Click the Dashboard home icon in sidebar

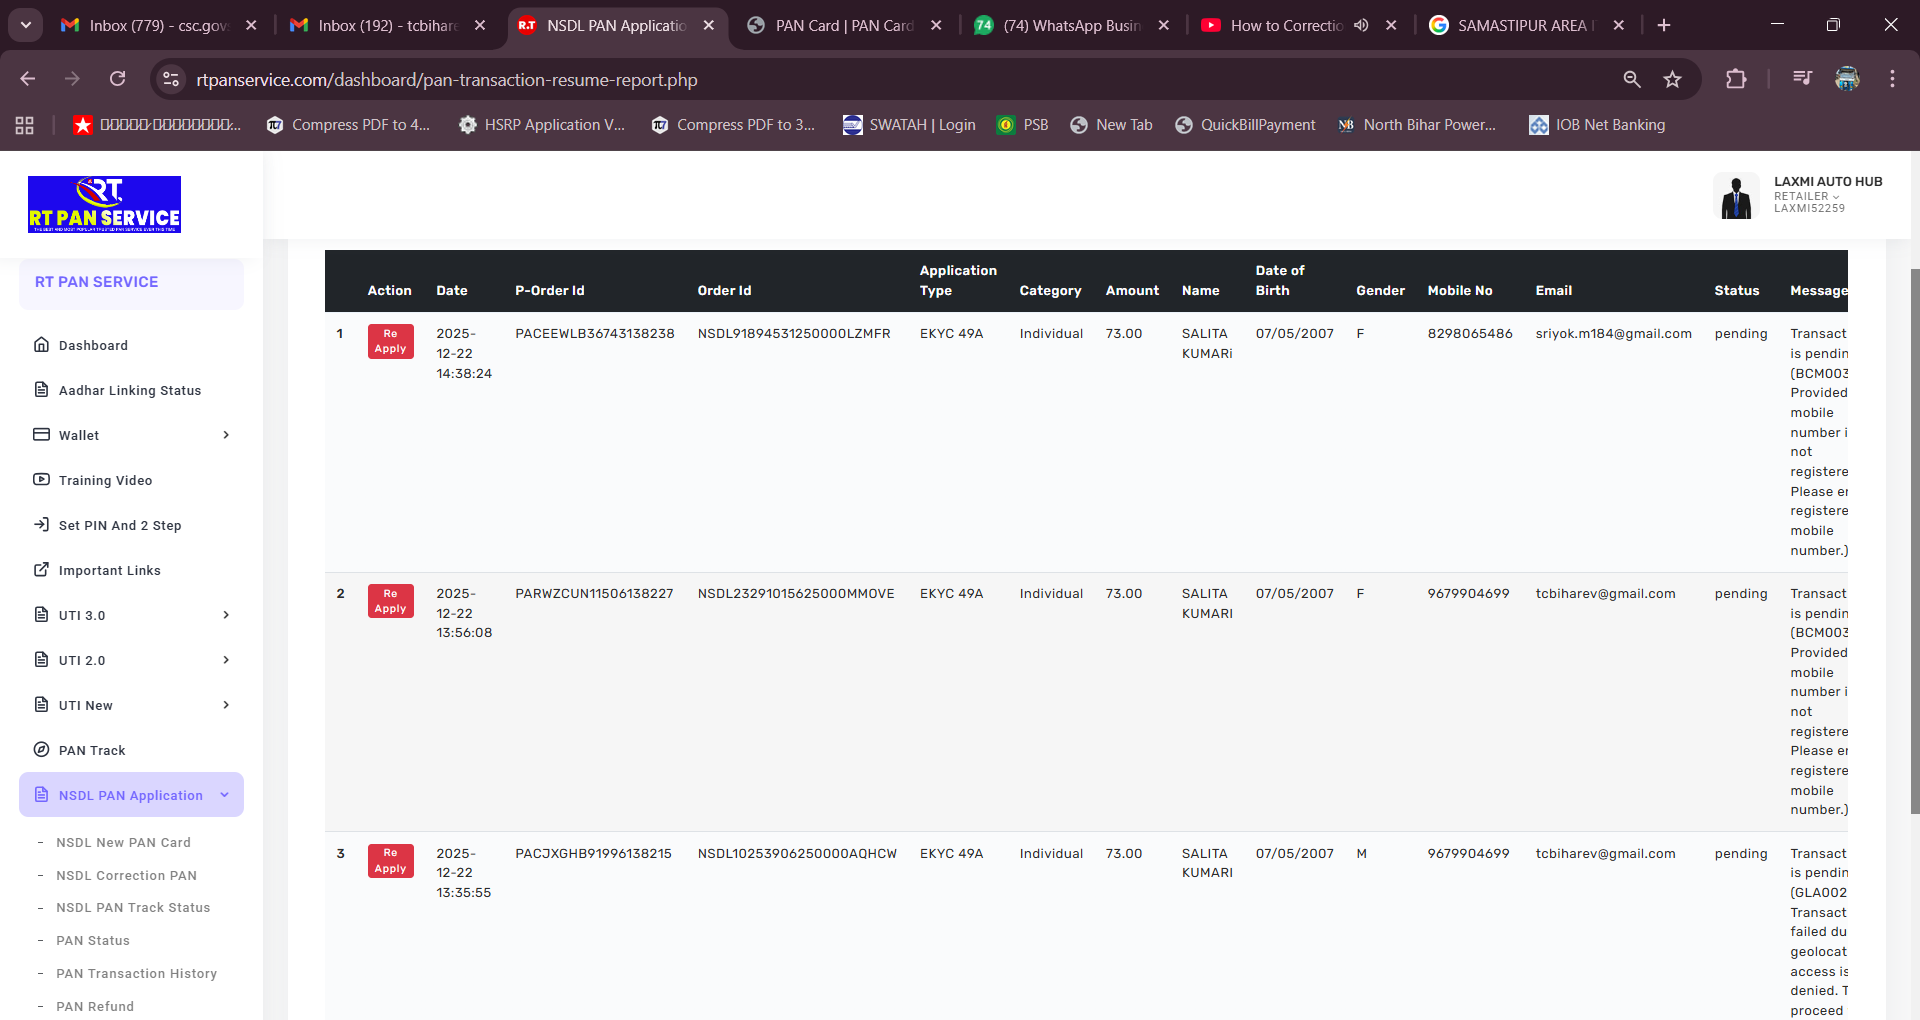point(41,345)
